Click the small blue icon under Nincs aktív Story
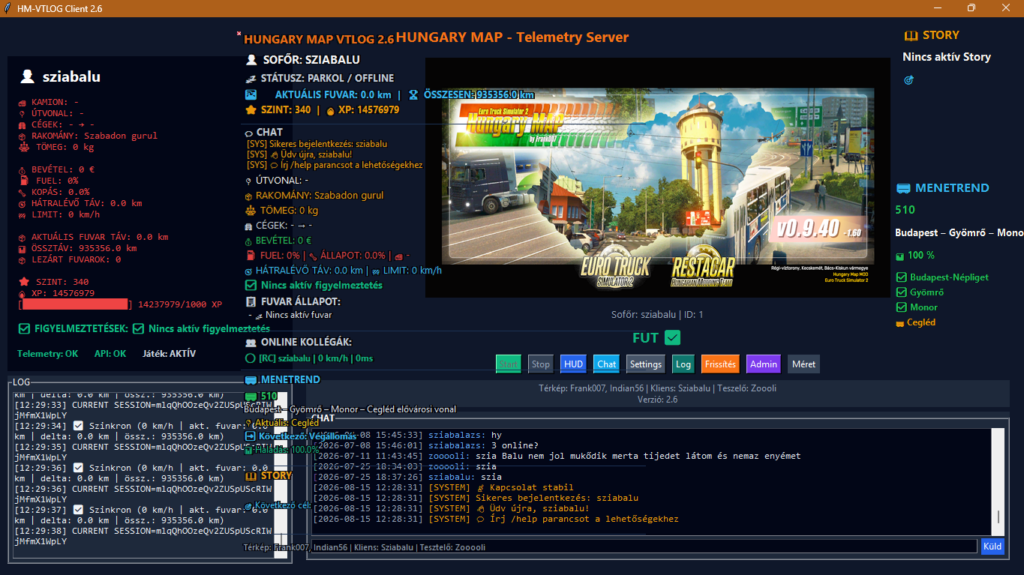1024x575 pixels. [908, 80]
